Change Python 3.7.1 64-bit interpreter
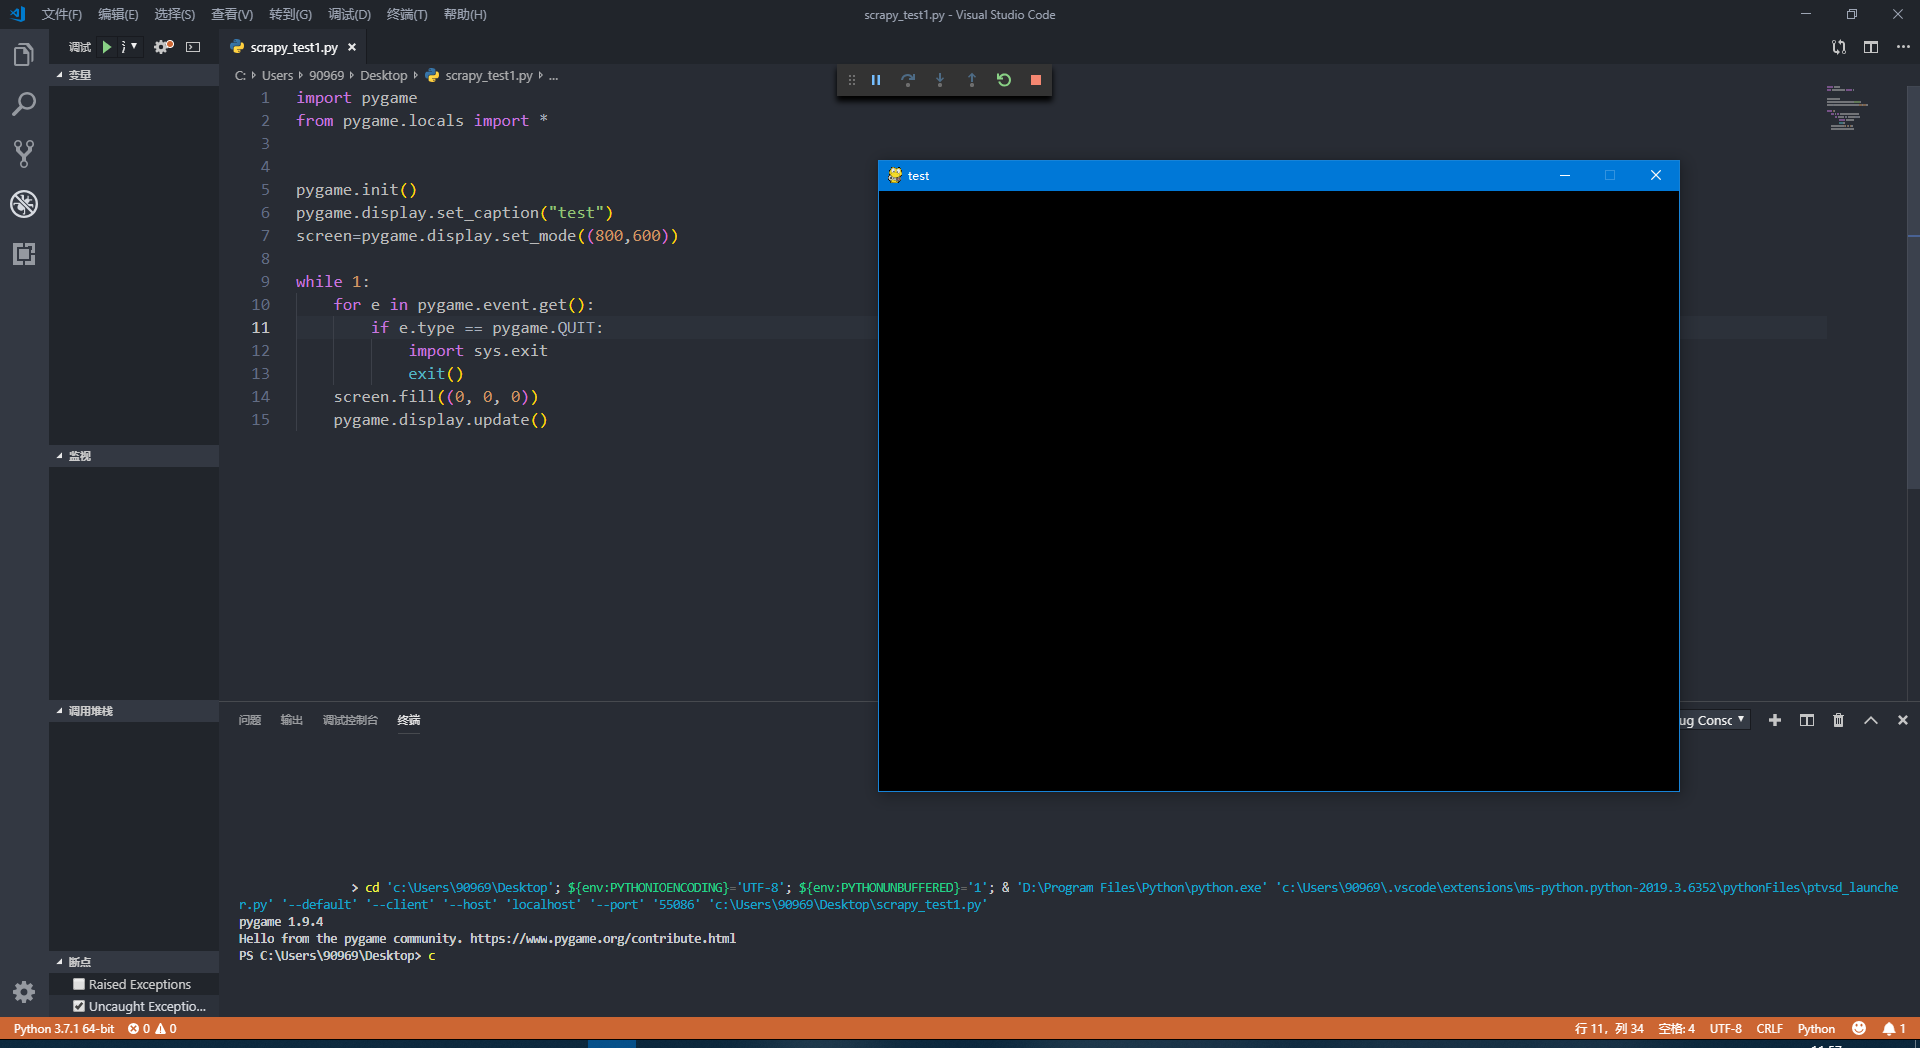 click(64, 1028)
